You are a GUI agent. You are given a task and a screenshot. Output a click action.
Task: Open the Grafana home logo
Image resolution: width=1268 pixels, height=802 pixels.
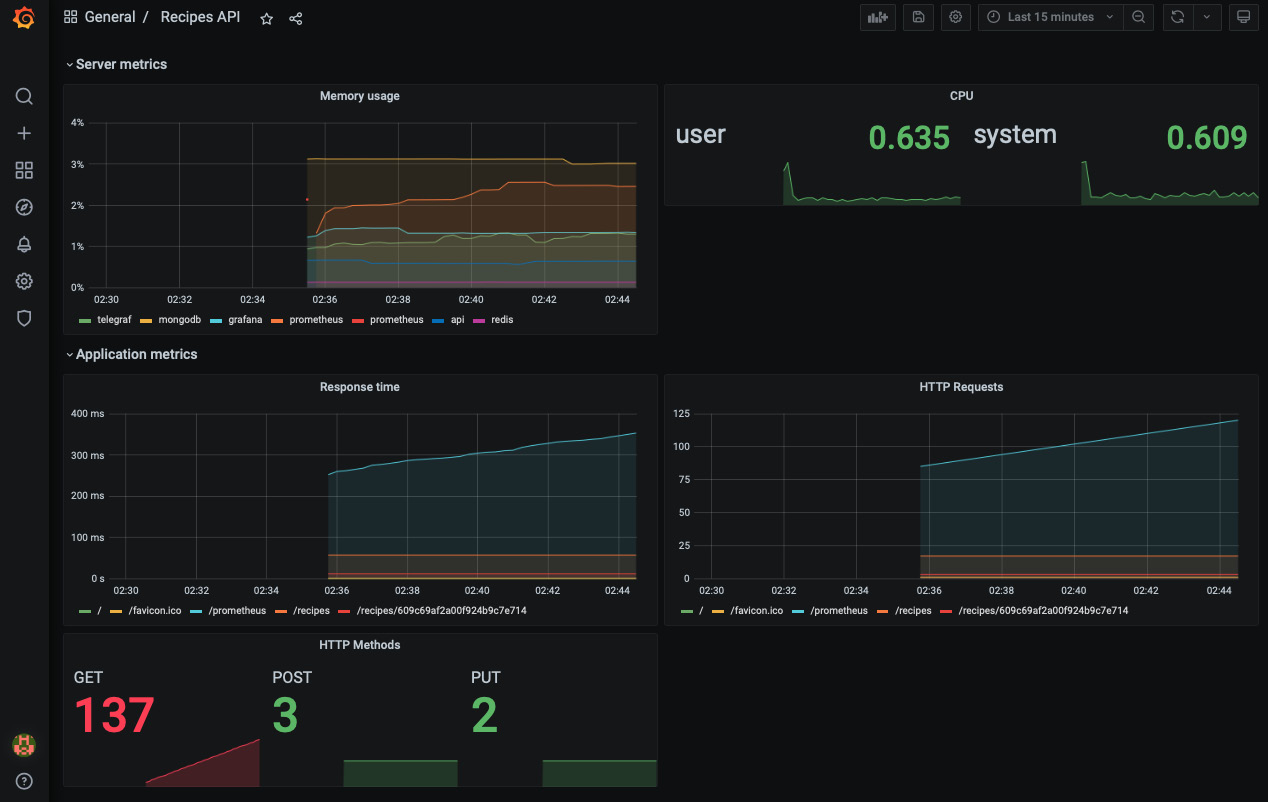pos(24,18)
